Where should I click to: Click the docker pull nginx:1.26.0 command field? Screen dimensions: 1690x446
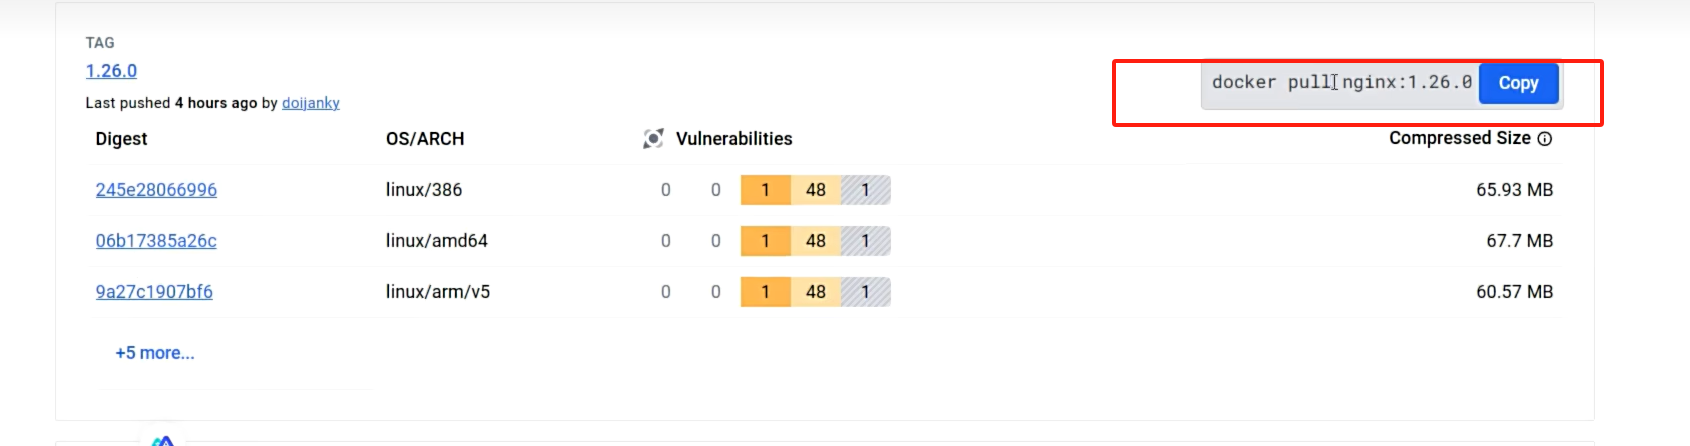pos(1340,83)
